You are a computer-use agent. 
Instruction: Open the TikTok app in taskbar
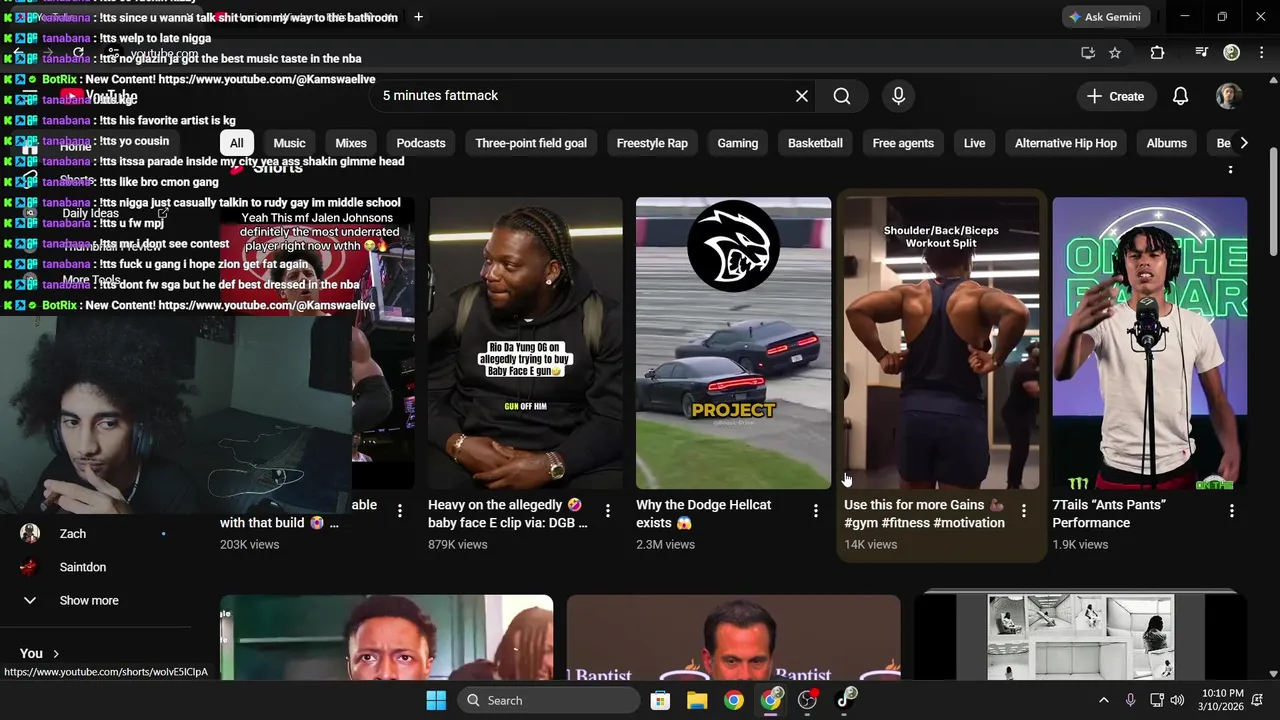pos(845,700)
